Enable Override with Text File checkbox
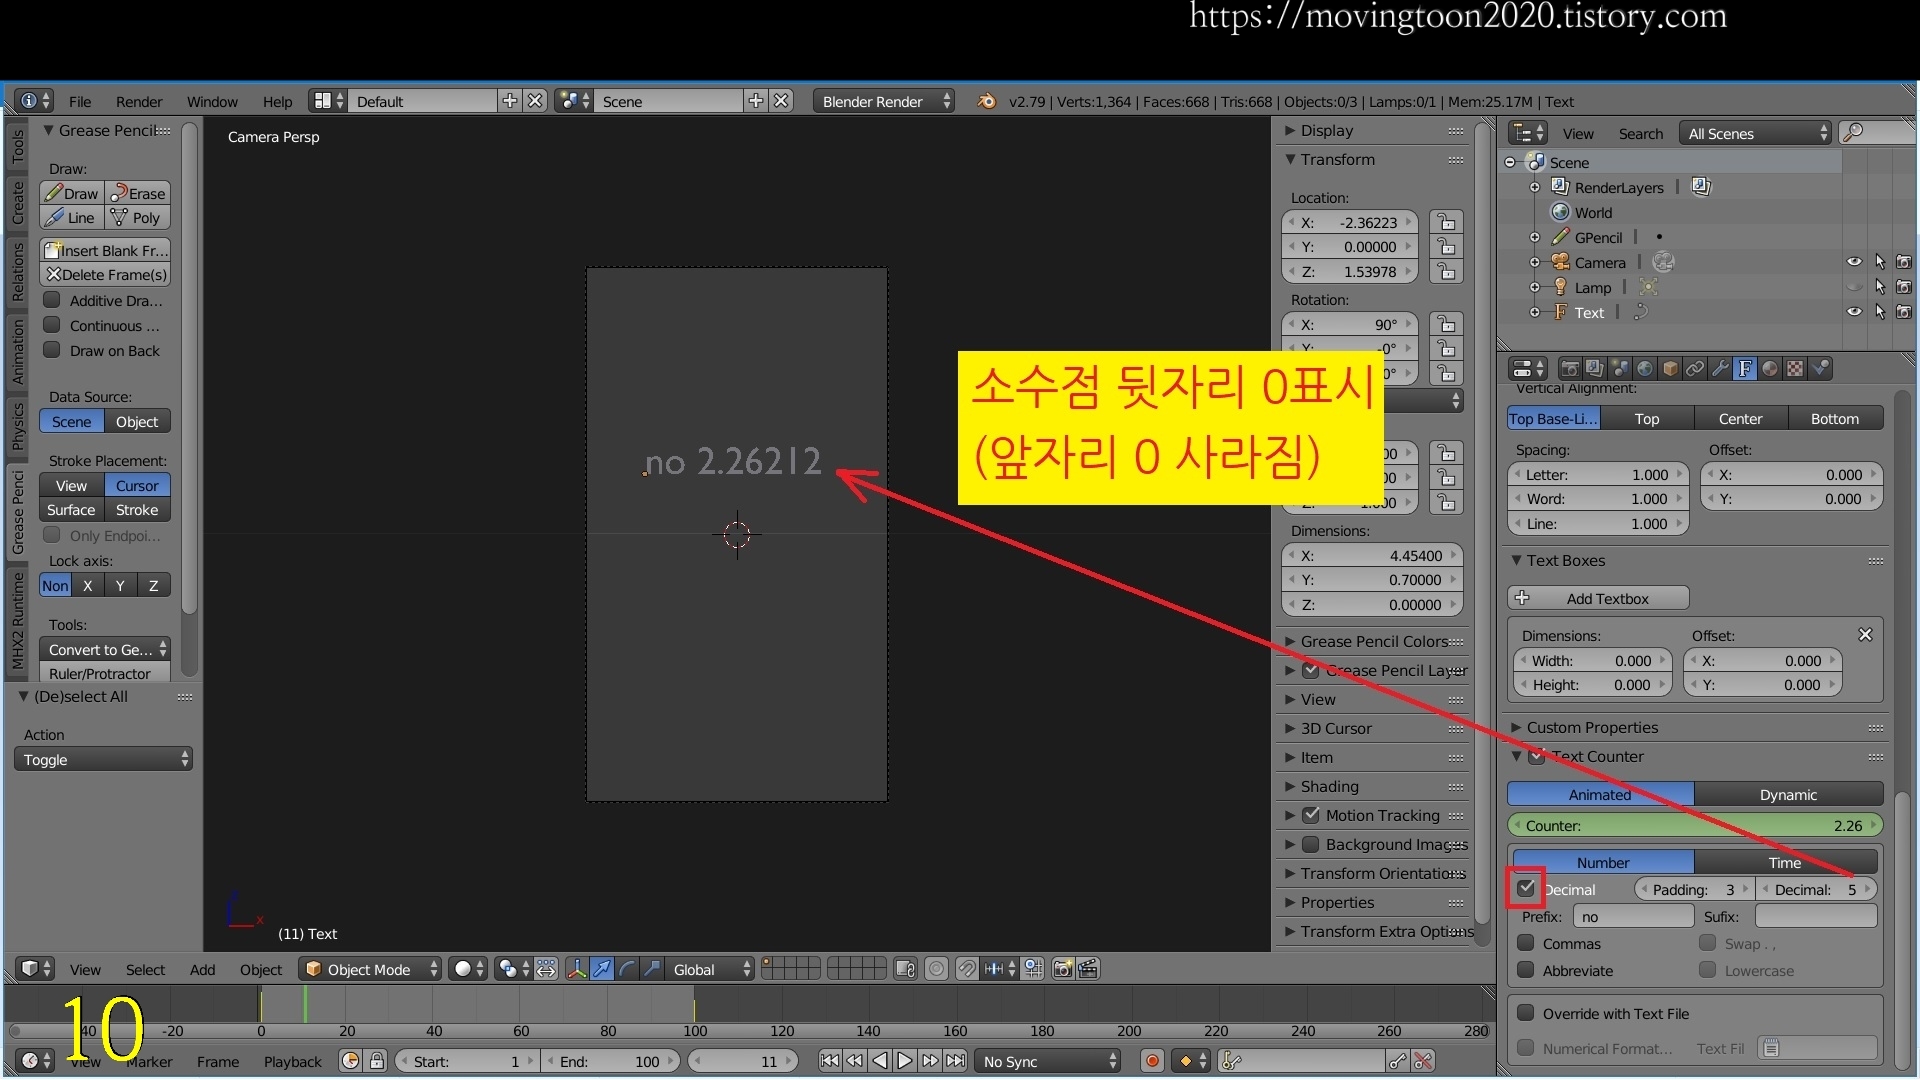This screenshot has width=1920, height=1080. [x=1526, y=1013]
